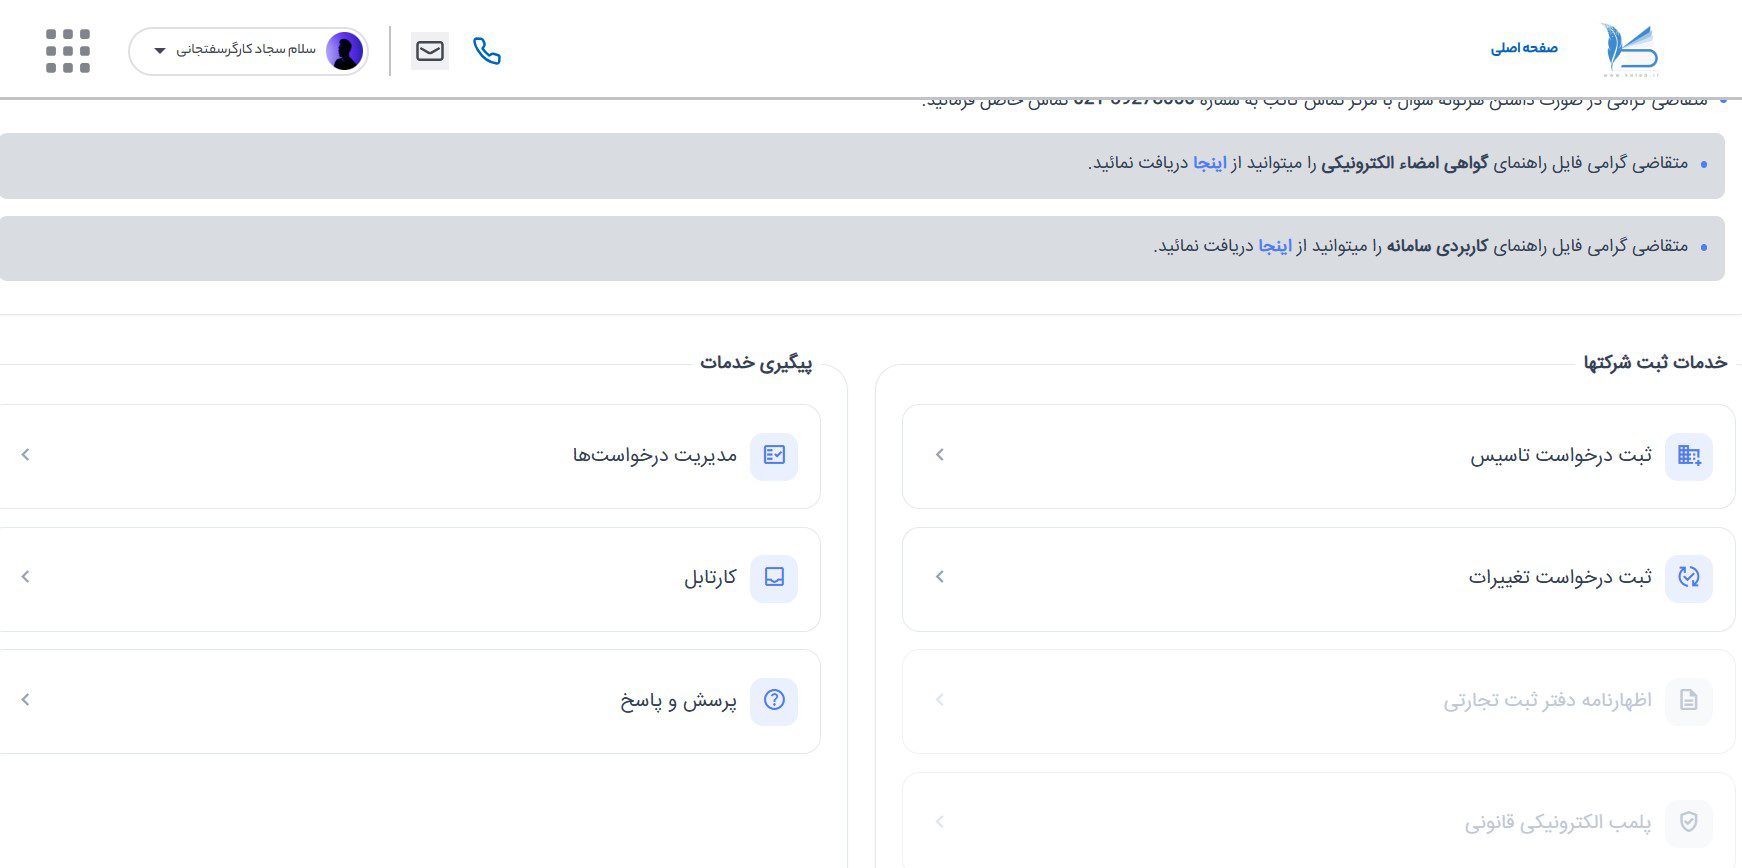Screen dimensions: 1742x868
Task: Click the کارتابل inbox icon
Action: pyautogui.click(x=774, y=578)
